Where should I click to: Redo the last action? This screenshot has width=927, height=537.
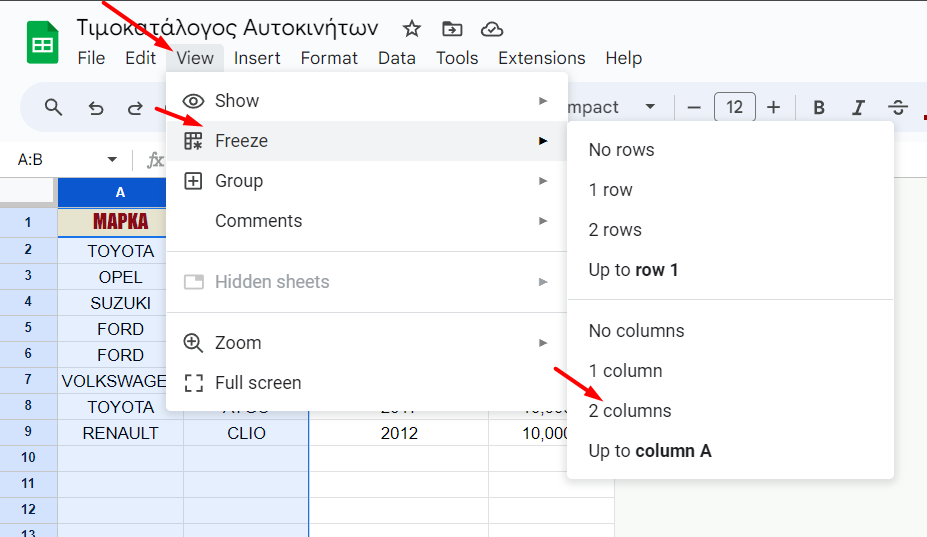[x=135, y=108]
